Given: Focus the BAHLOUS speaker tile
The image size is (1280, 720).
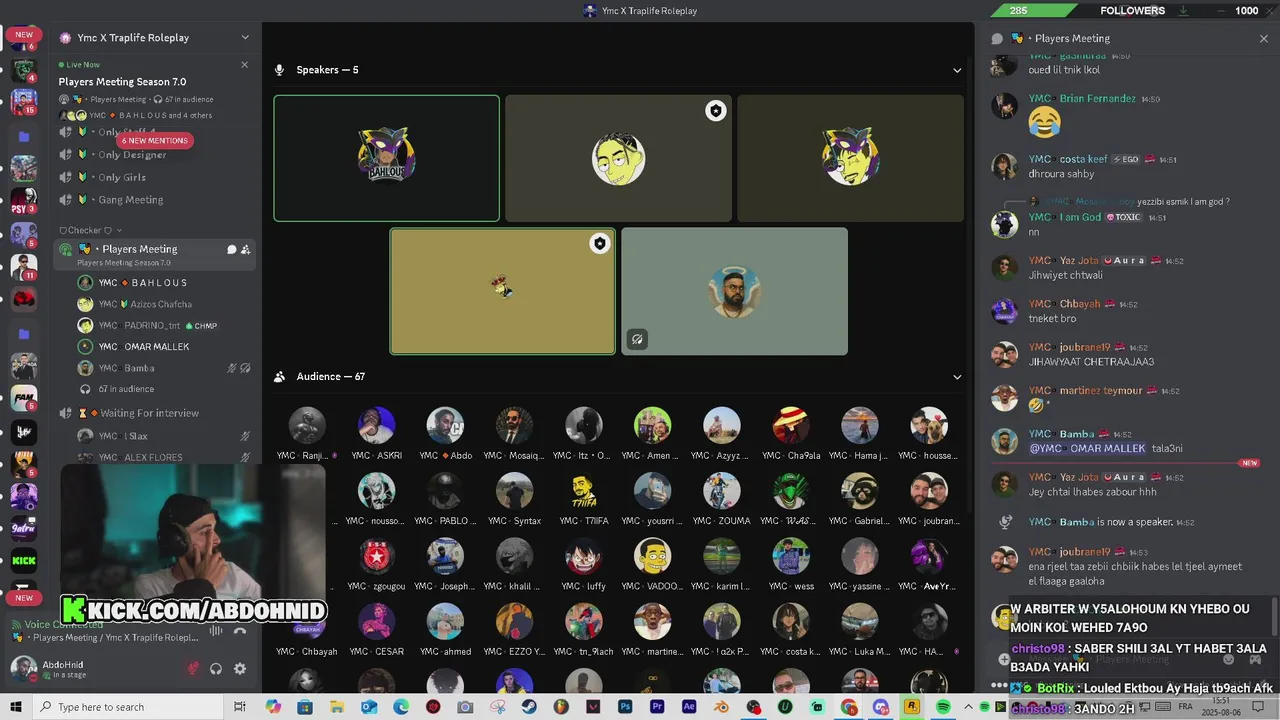Looking at the screenshot, I should point(386,158).
